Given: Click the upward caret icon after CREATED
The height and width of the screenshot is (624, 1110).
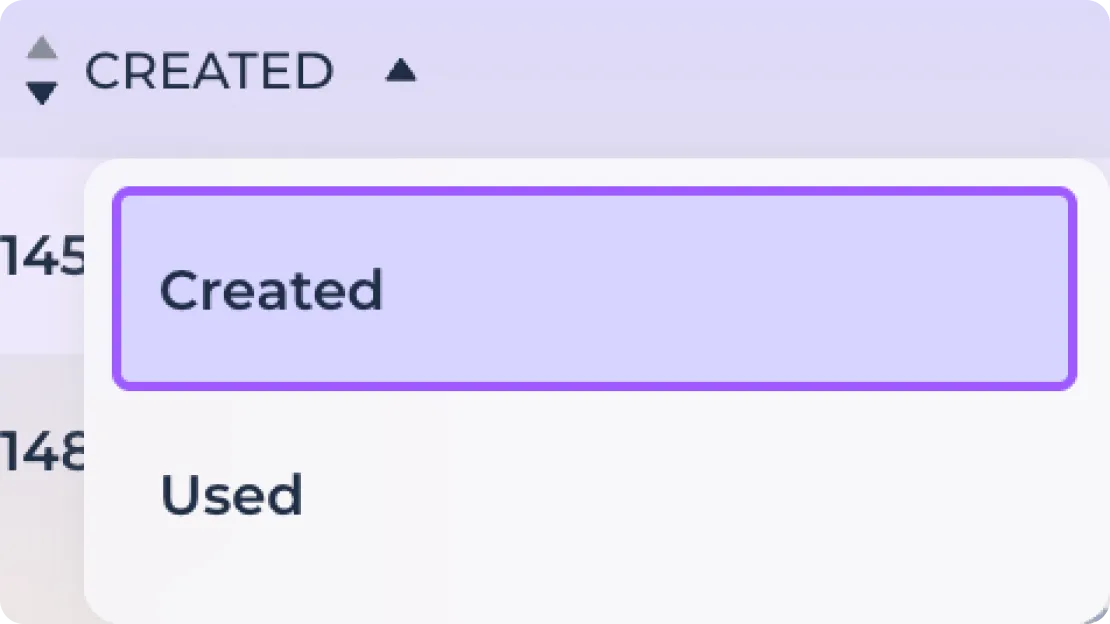Looking at the screenshot, I should (401, 70).
